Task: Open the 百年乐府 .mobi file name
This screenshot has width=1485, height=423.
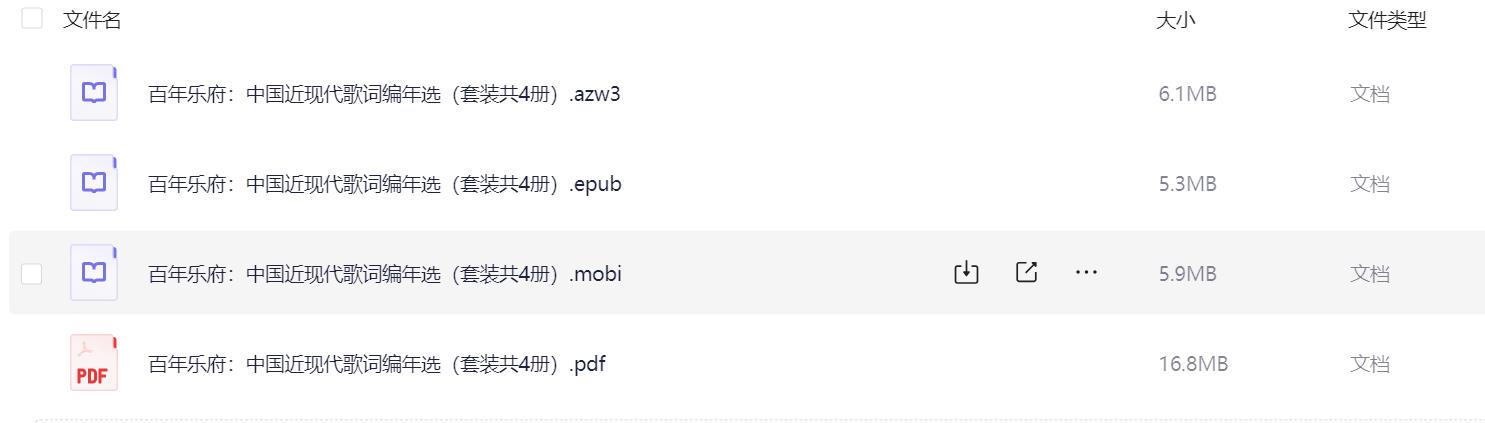Action: click(x=384, y=274)
